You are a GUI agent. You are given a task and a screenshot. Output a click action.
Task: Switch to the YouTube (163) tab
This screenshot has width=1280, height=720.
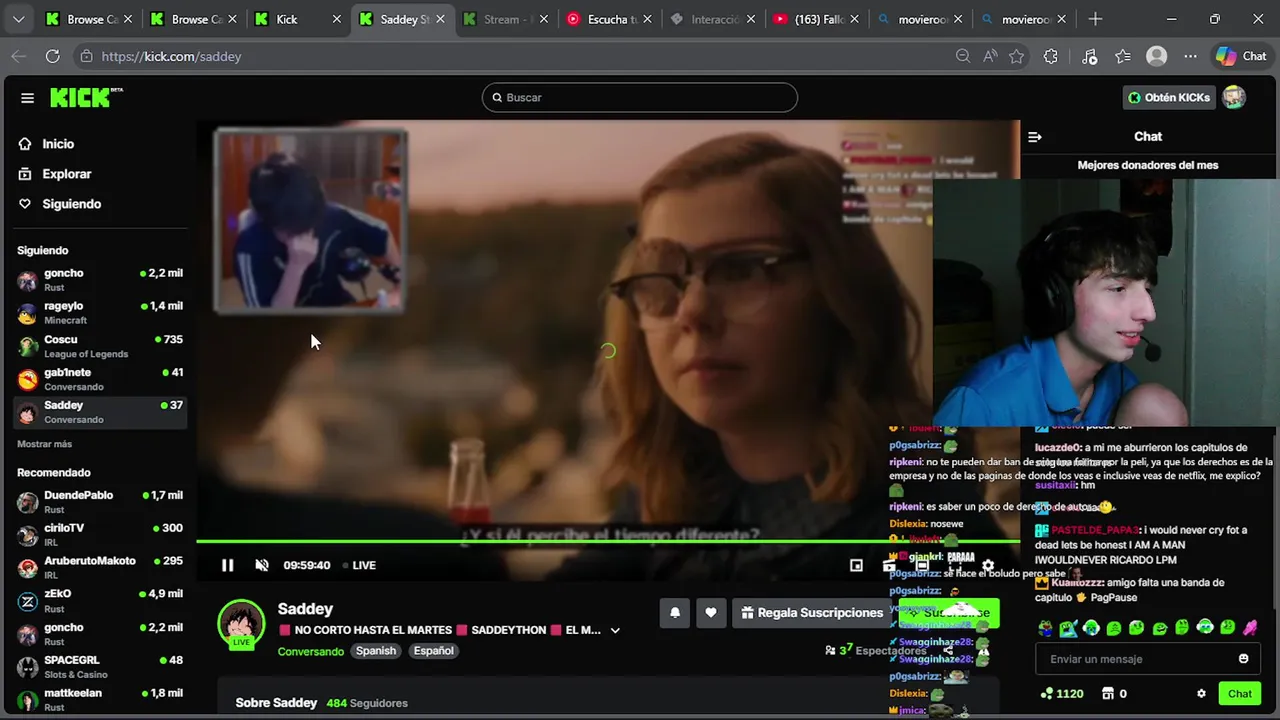click(x=815, y=19)
